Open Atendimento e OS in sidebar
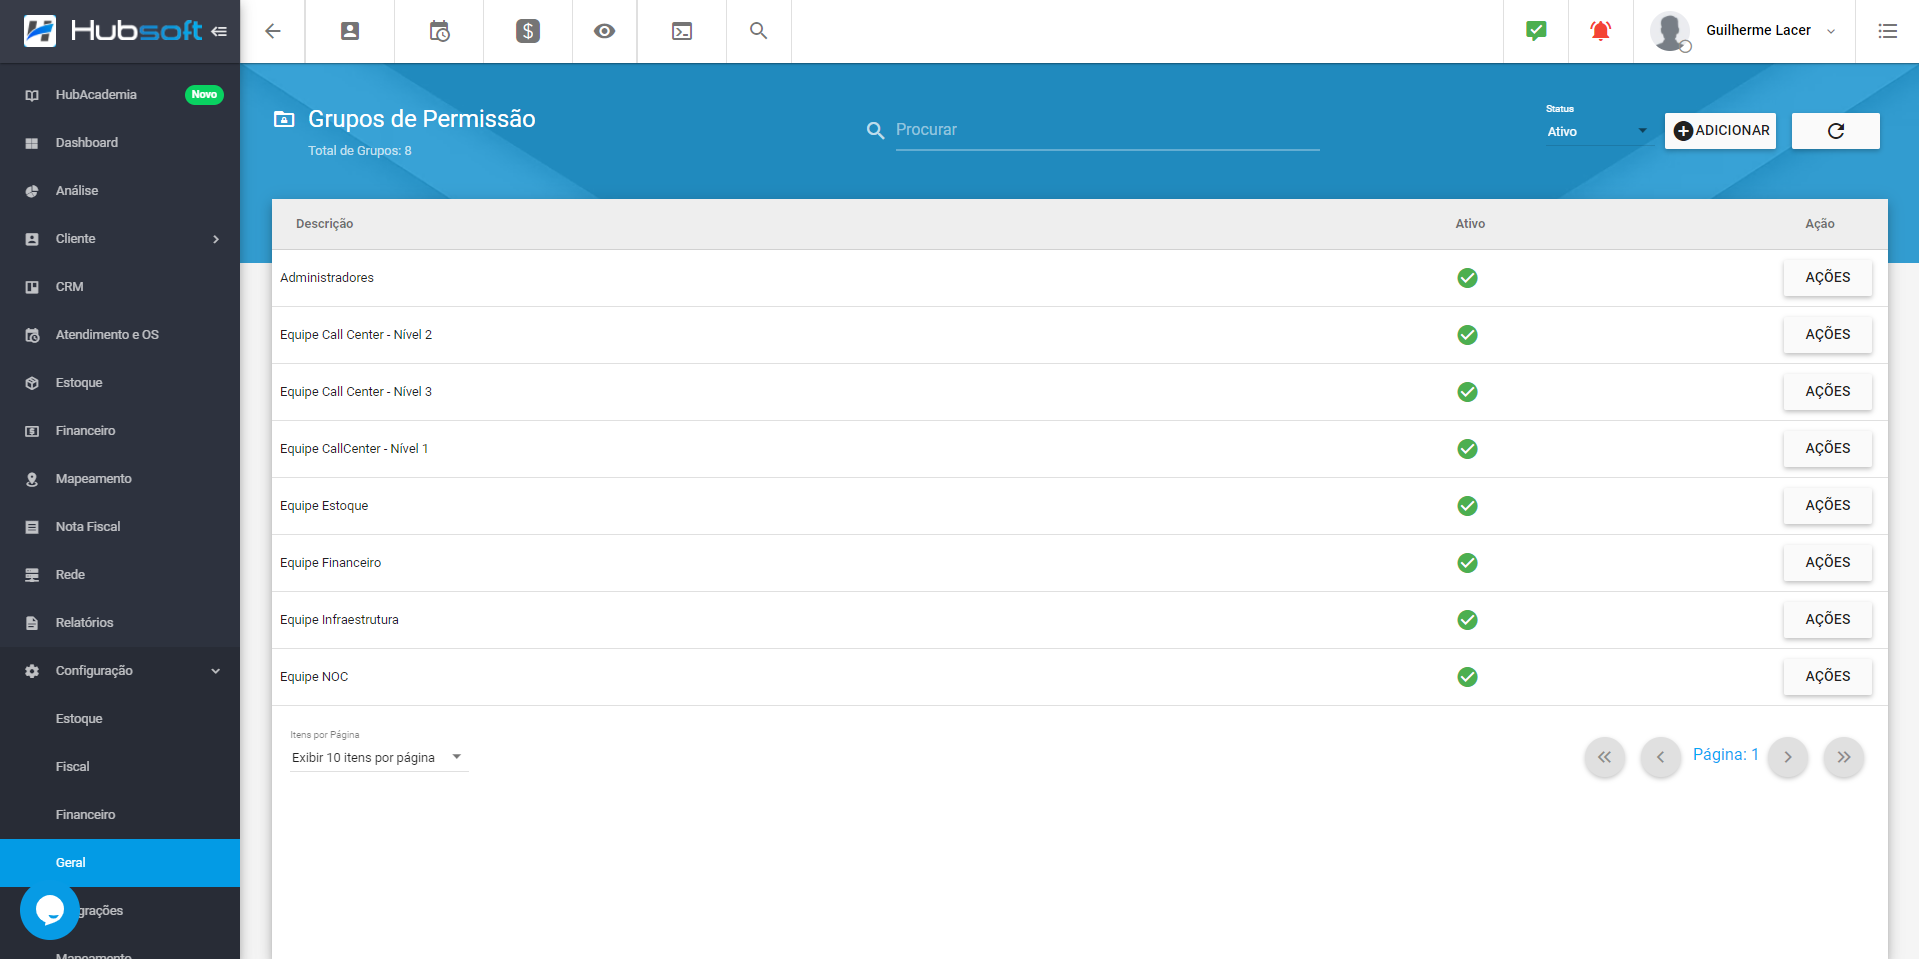1919x959 pixels. (x=120, y=335)
